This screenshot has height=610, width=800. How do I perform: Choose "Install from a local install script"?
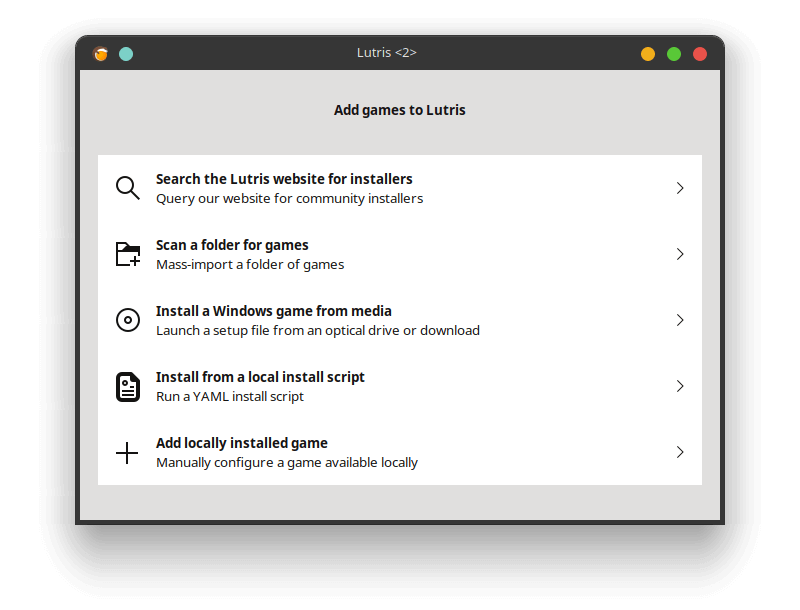click(x=399, y=386)
